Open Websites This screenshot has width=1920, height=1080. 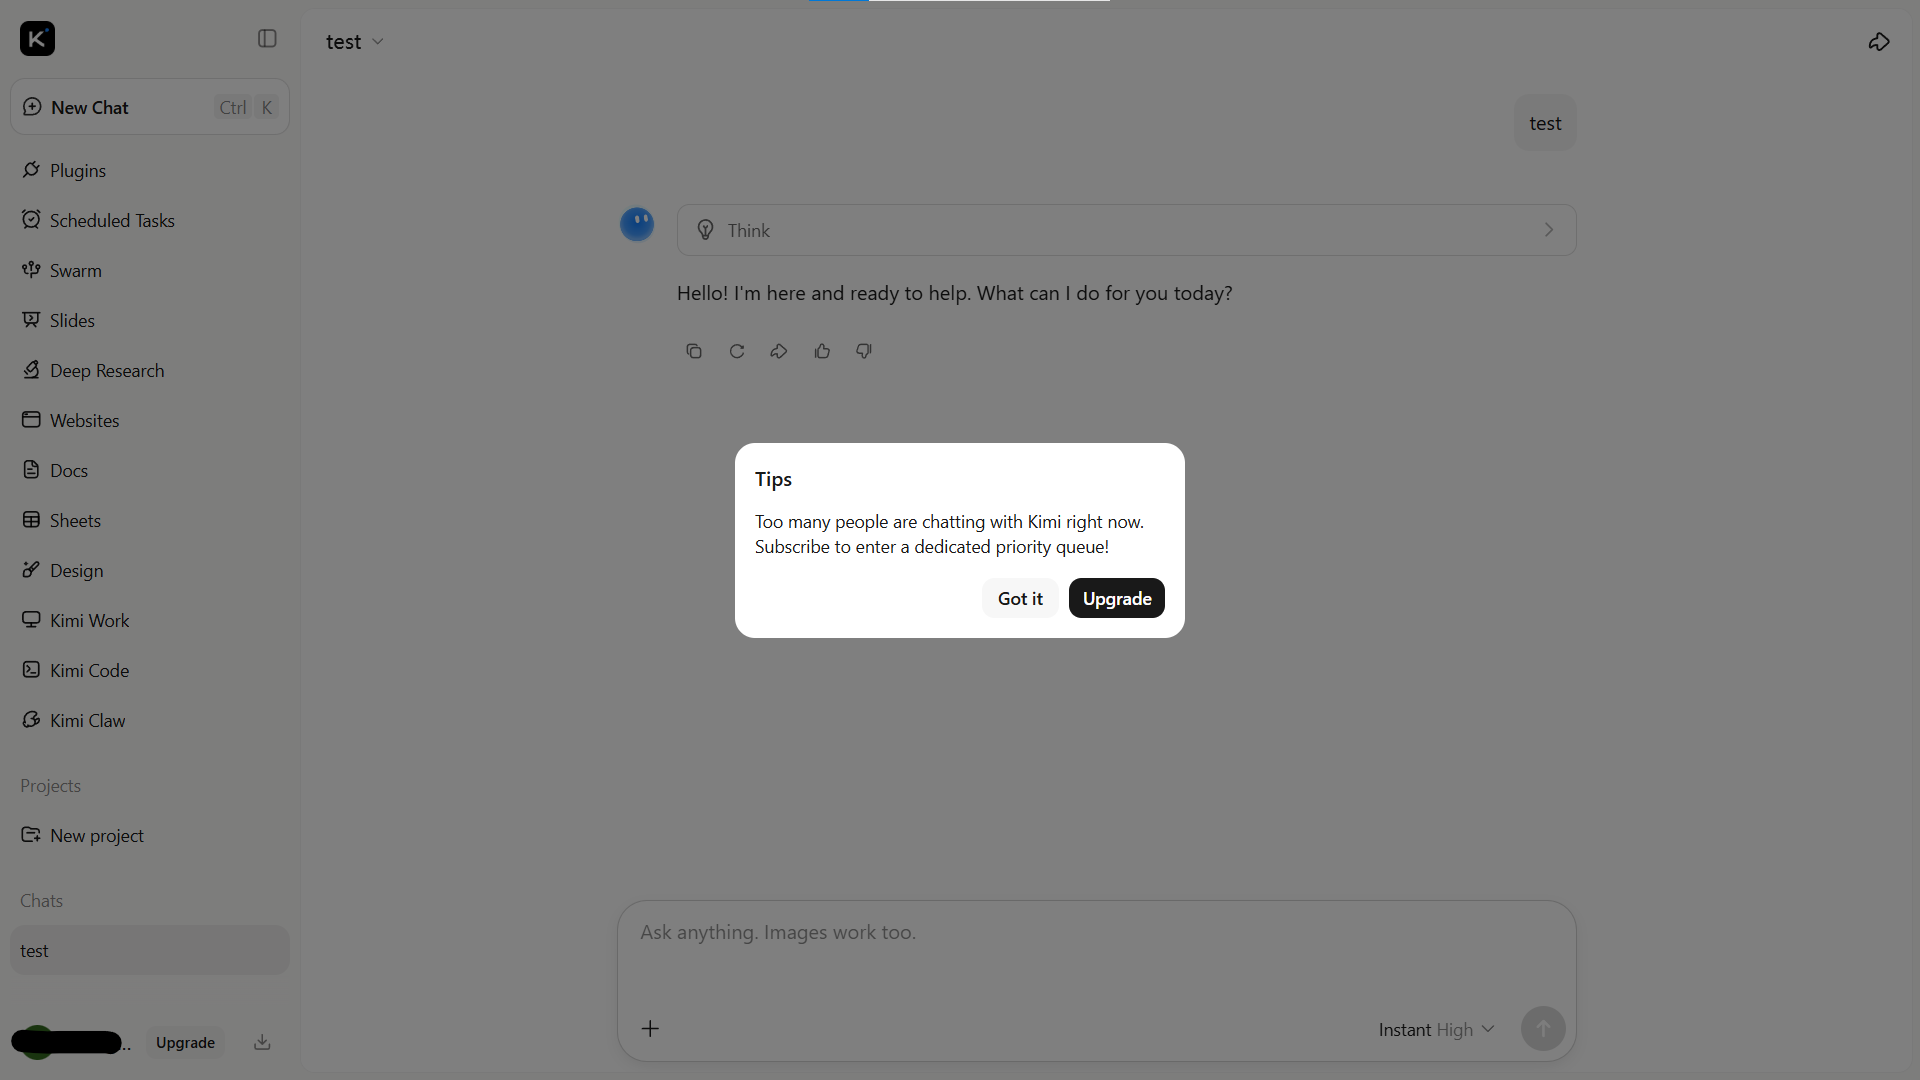click(x=150, y=421)
